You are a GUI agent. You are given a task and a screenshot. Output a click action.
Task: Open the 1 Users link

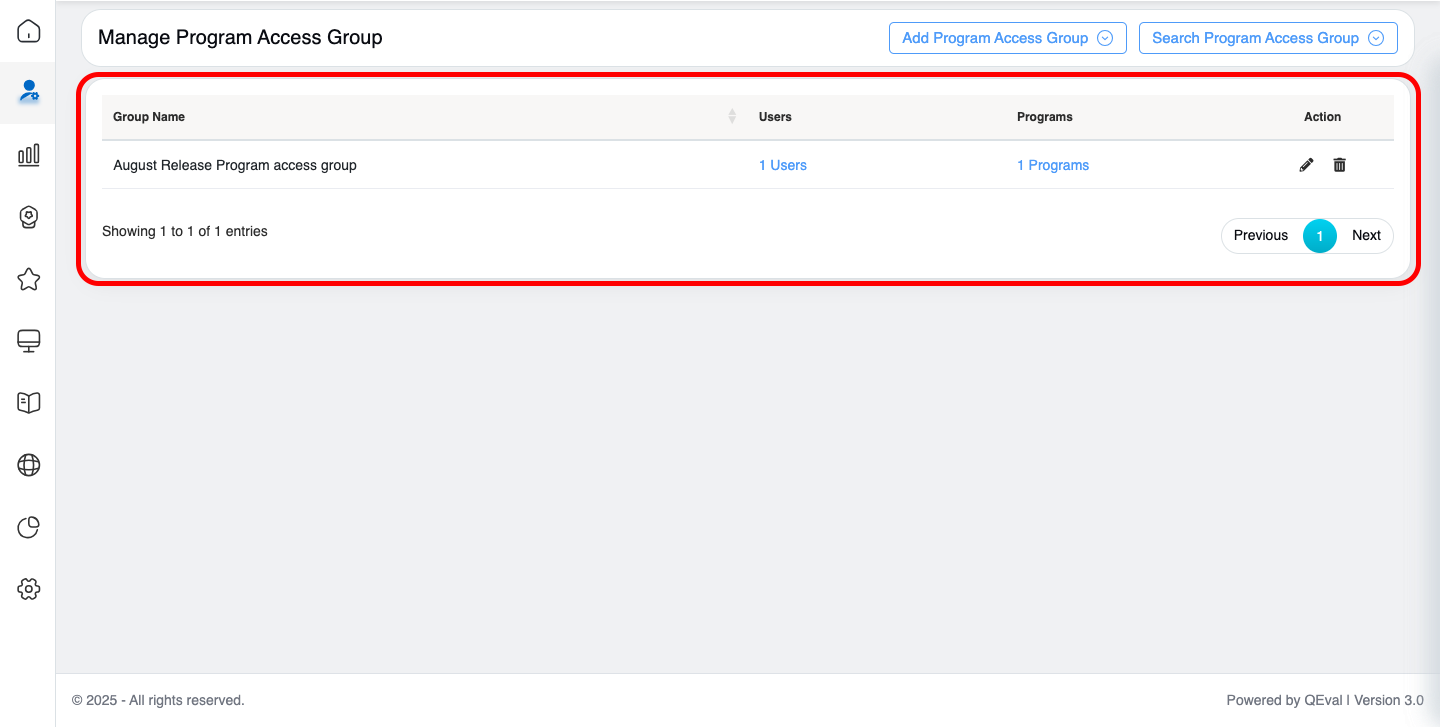point(782,166)
